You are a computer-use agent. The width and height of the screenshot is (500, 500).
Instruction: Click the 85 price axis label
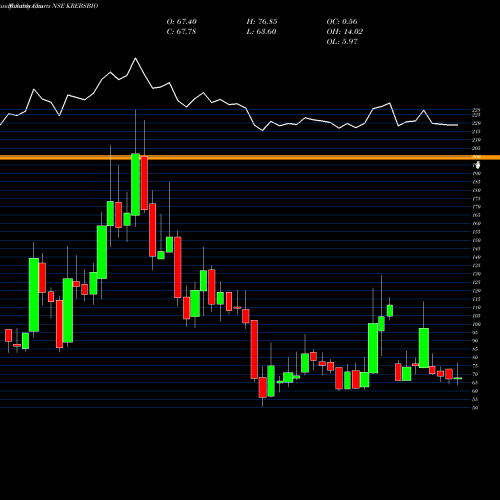coord(475,349)
